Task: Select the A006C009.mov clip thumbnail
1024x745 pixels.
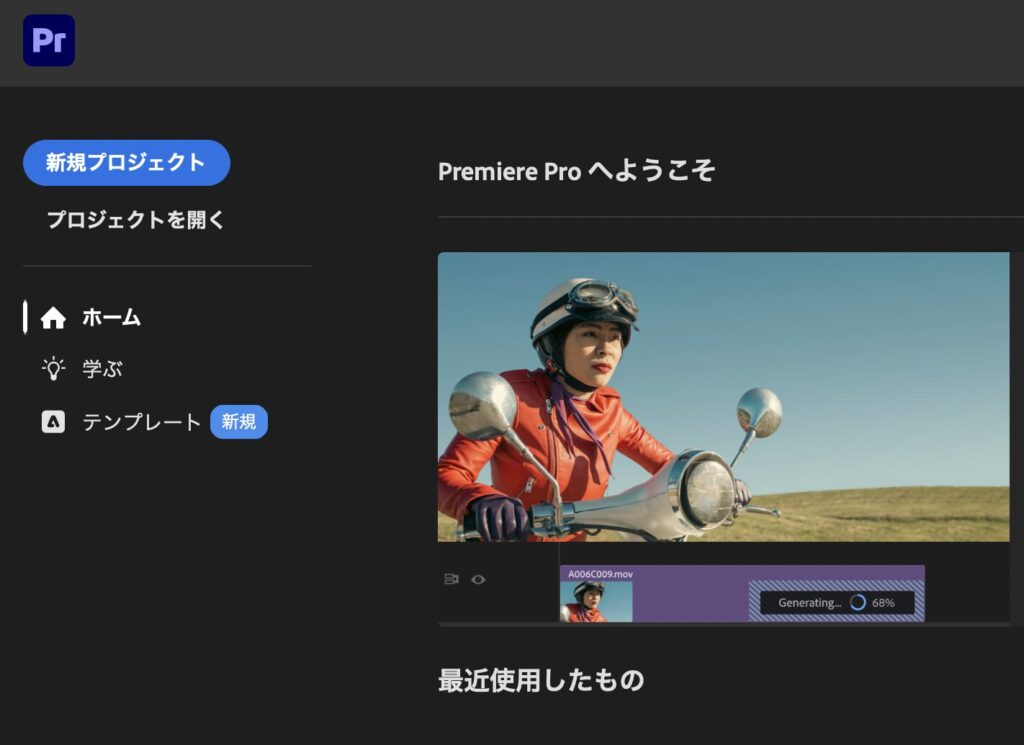Action: pos(596,601)
